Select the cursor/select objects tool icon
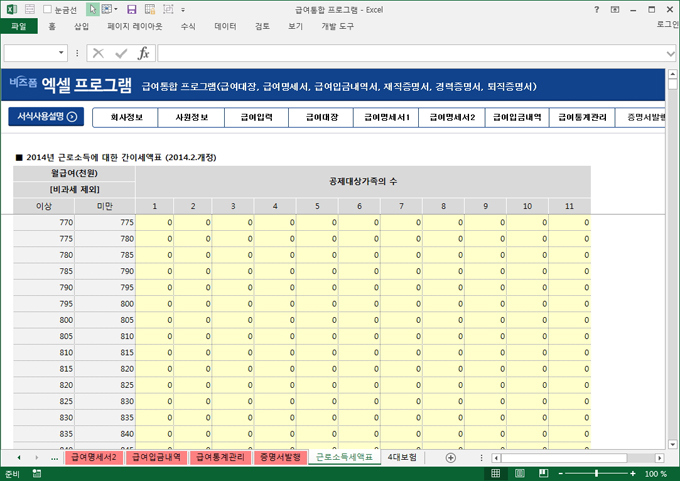 [93, 9]
